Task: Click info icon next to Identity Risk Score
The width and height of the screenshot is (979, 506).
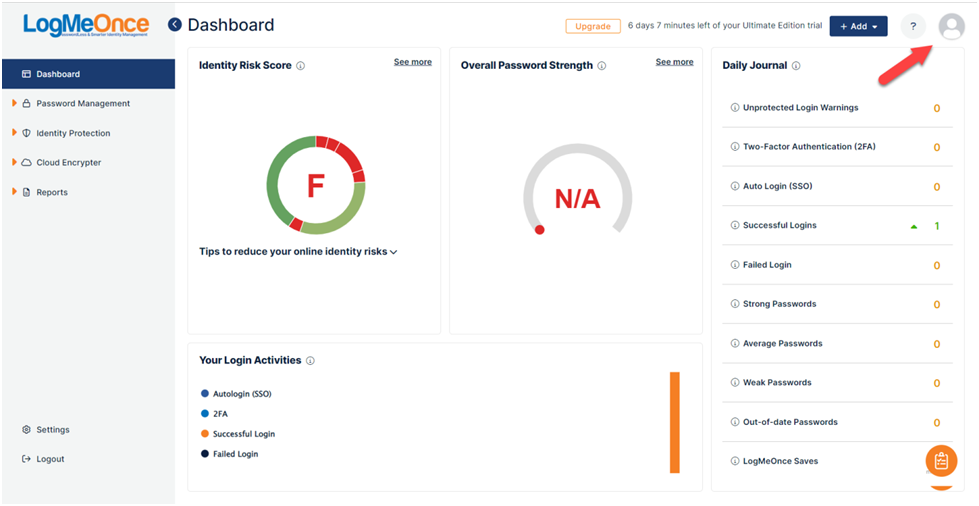Action: (x=300, y=66)
